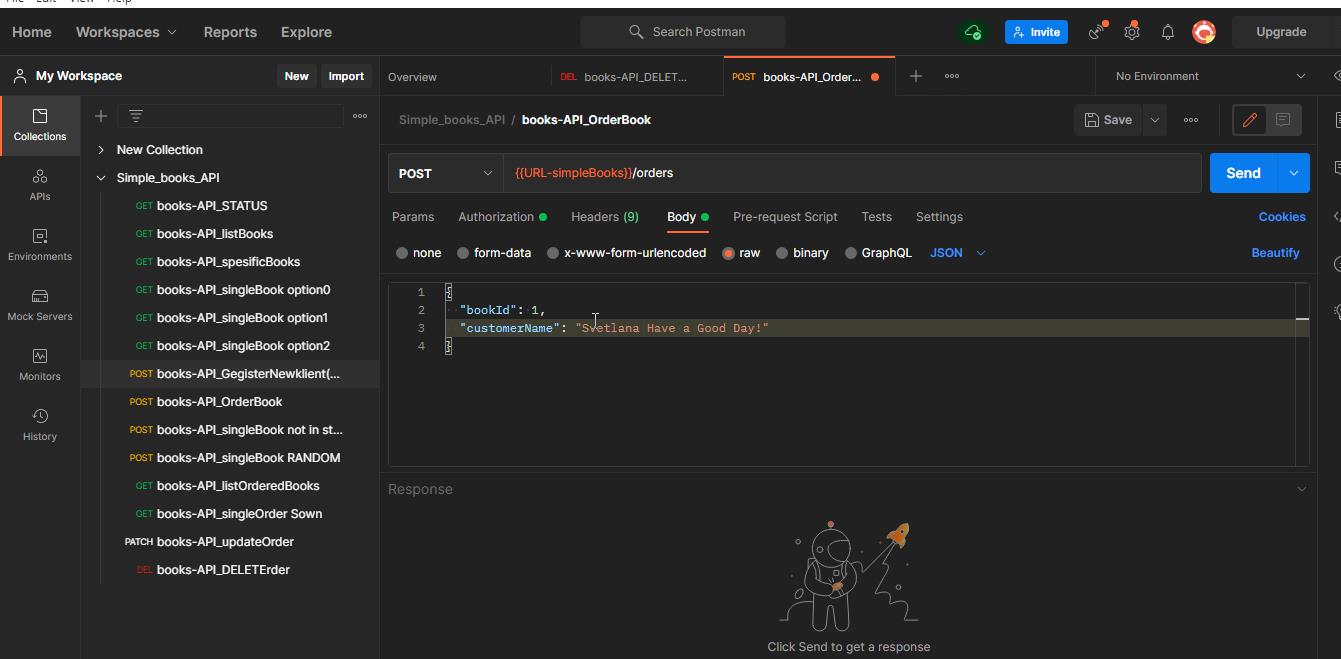
Task: Open the Send button dropdown arrow
Action: pyautogui.click(x=1293, y=173)
